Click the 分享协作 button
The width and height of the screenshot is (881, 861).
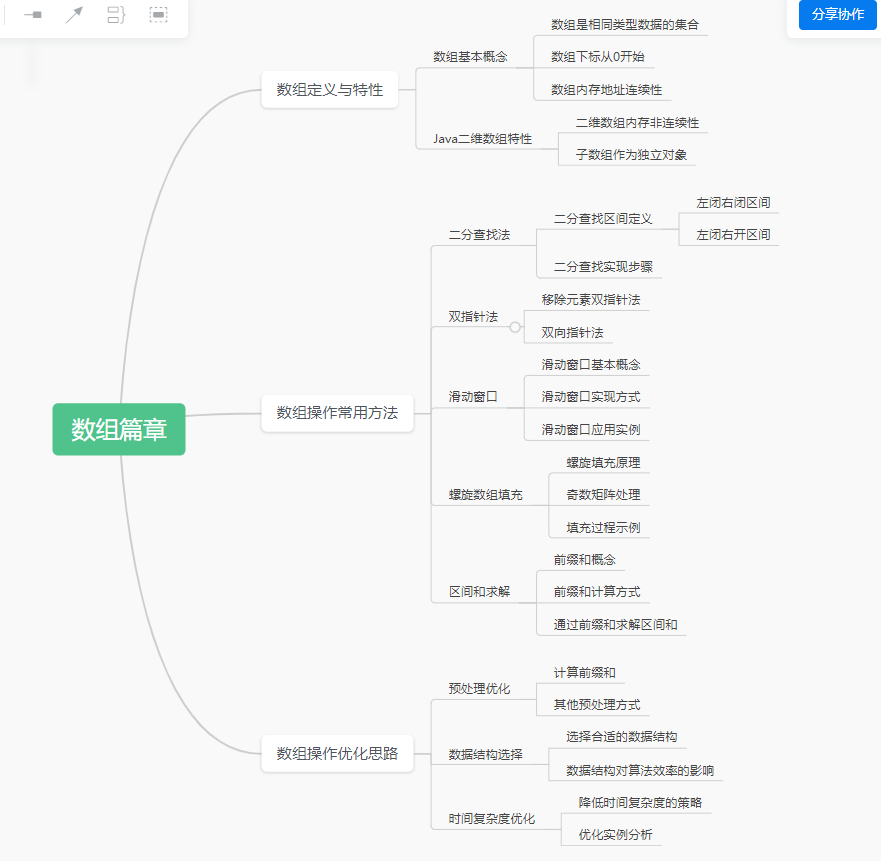pyautogui.click(x=836, y=16)
